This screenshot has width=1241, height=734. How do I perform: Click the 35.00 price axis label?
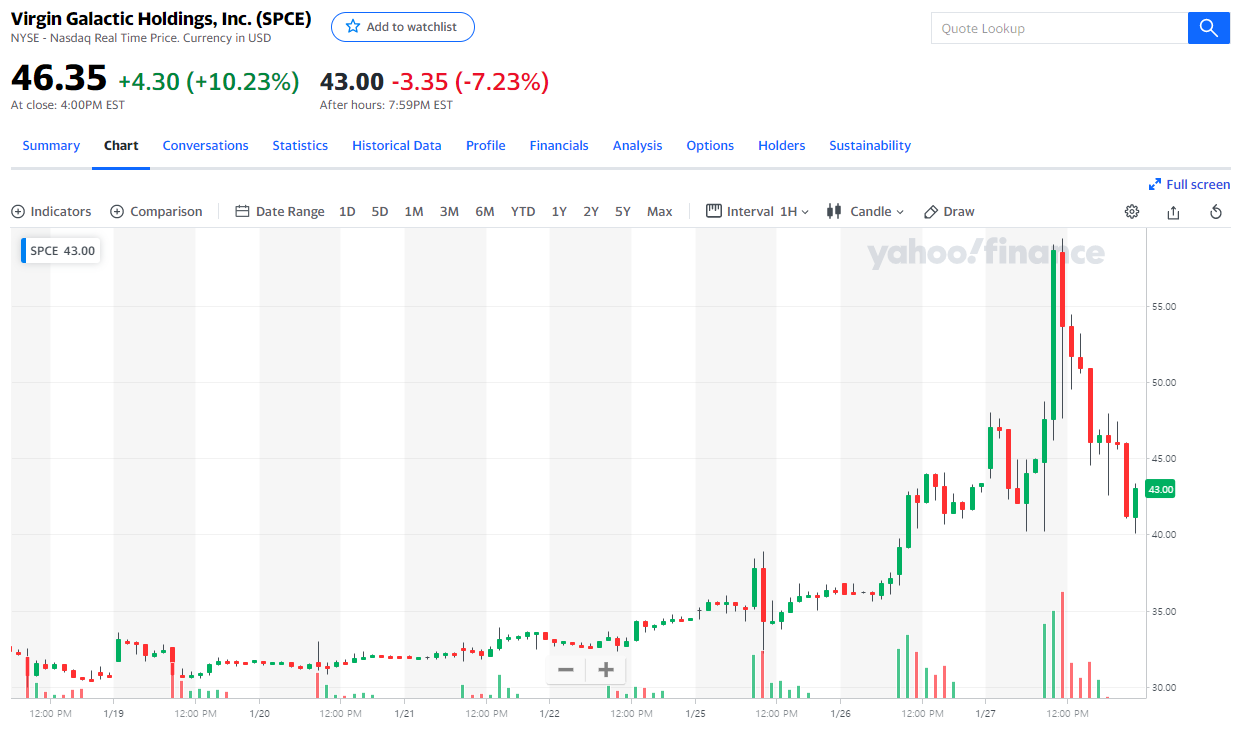1162,611
